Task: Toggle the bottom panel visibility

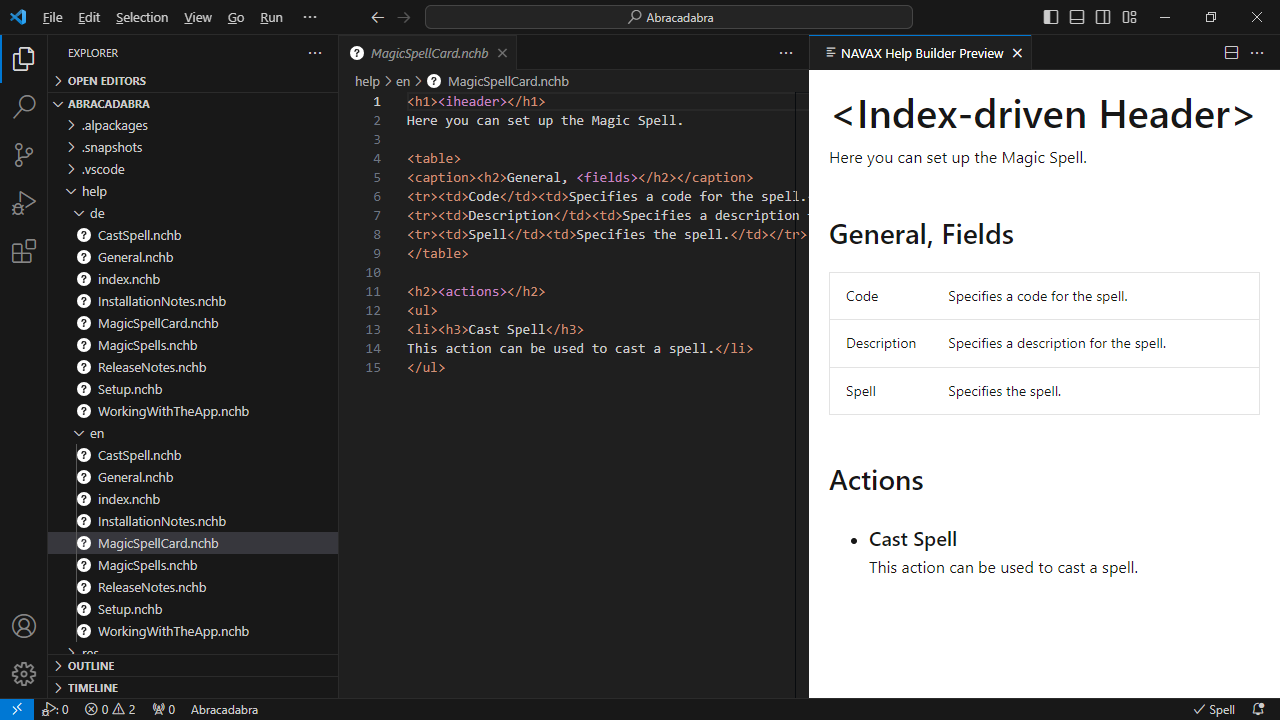Action: tap(1076, 17)
